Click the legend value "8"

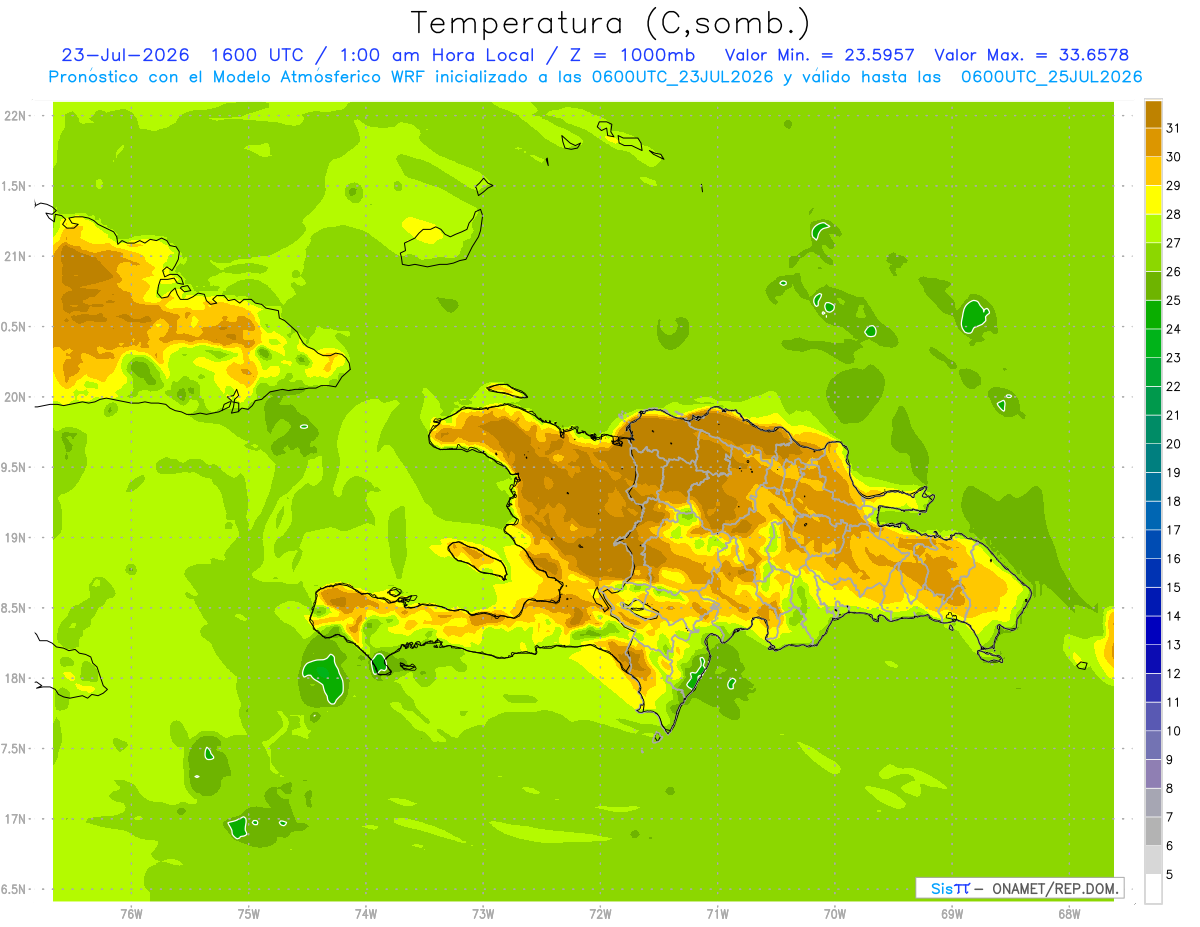click(1170, 789)
